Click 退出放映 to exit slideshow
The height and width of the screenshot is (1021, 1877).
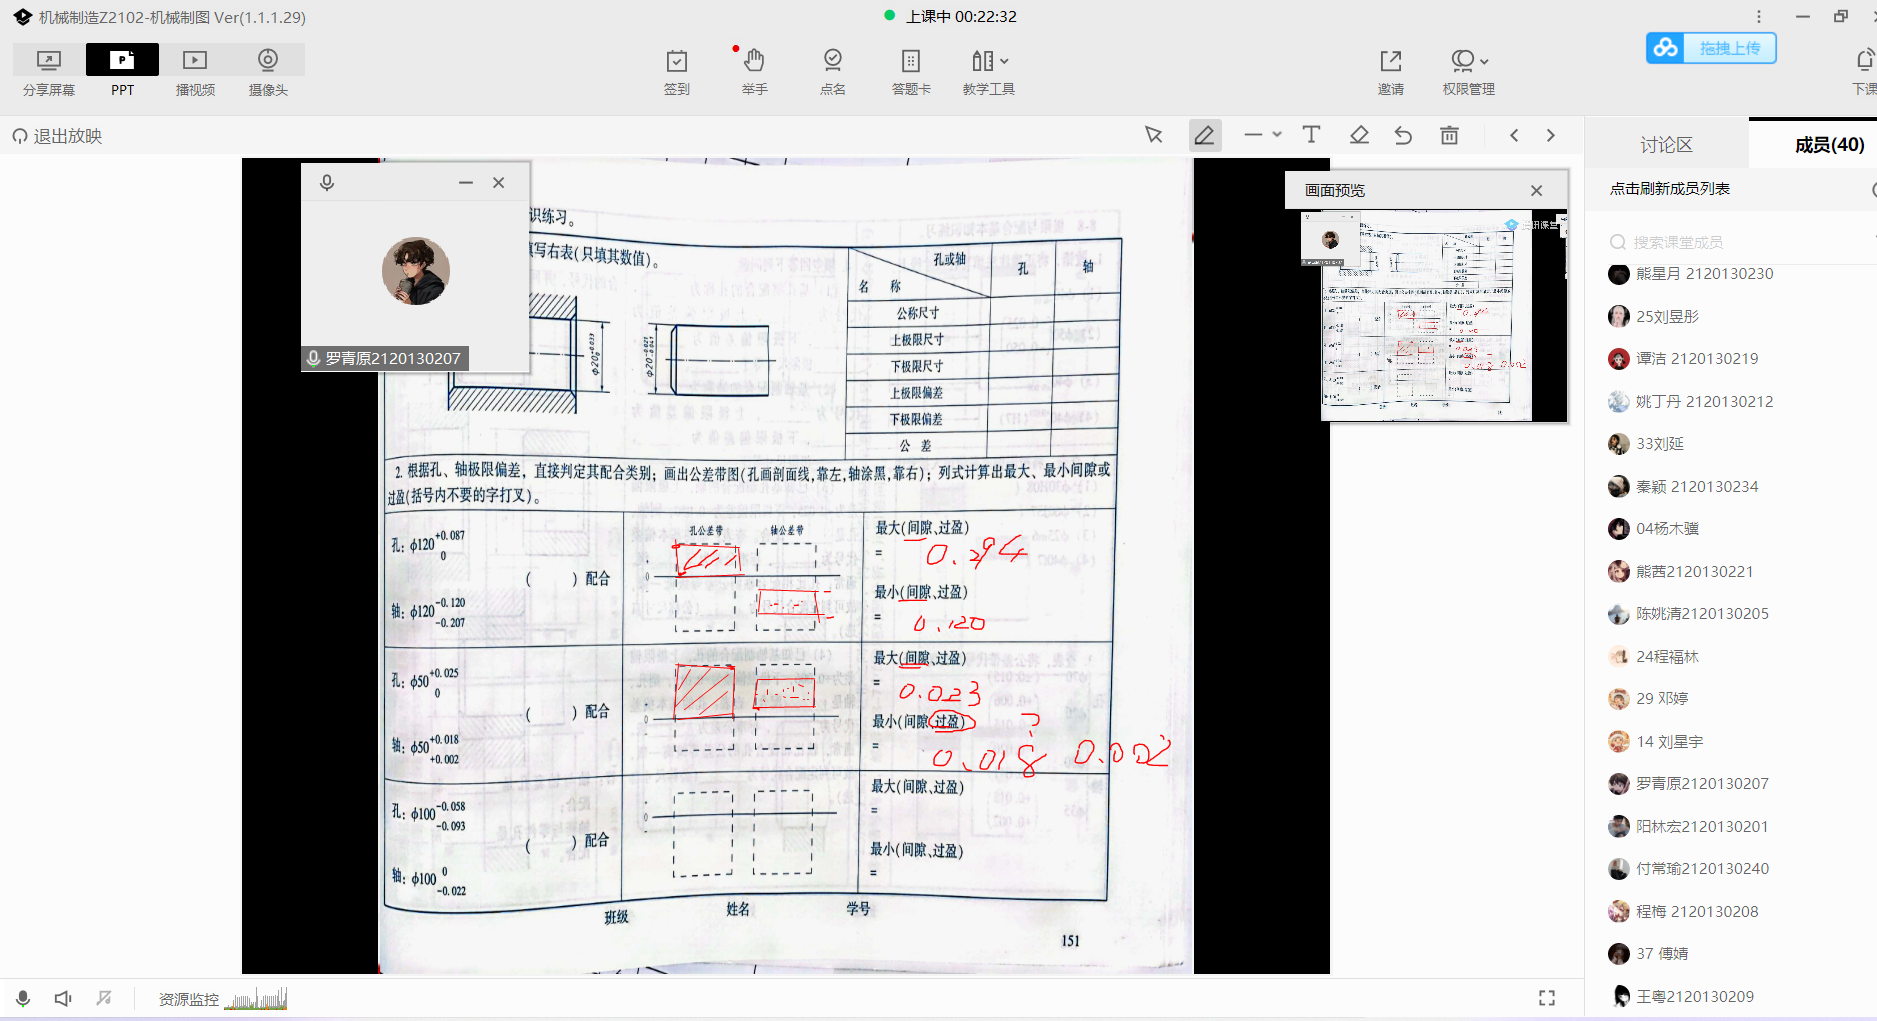pyautogui.click(x=58, y=136)
